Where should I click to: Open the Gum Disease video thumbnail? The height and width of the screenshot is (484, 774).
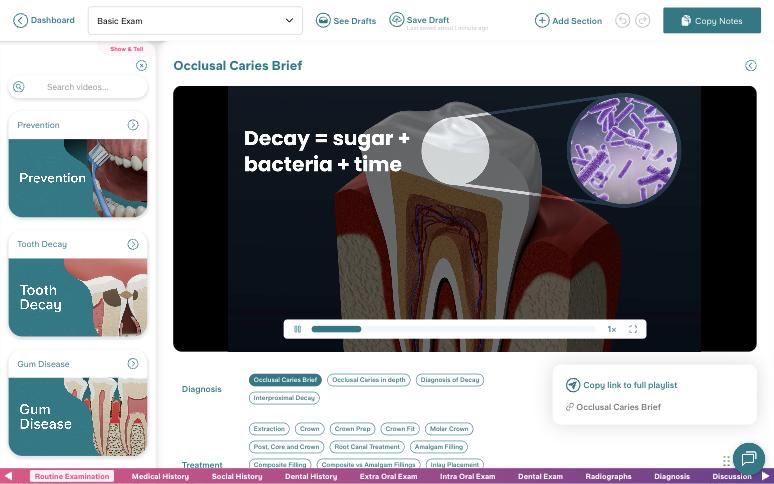(x=78, y=416)
